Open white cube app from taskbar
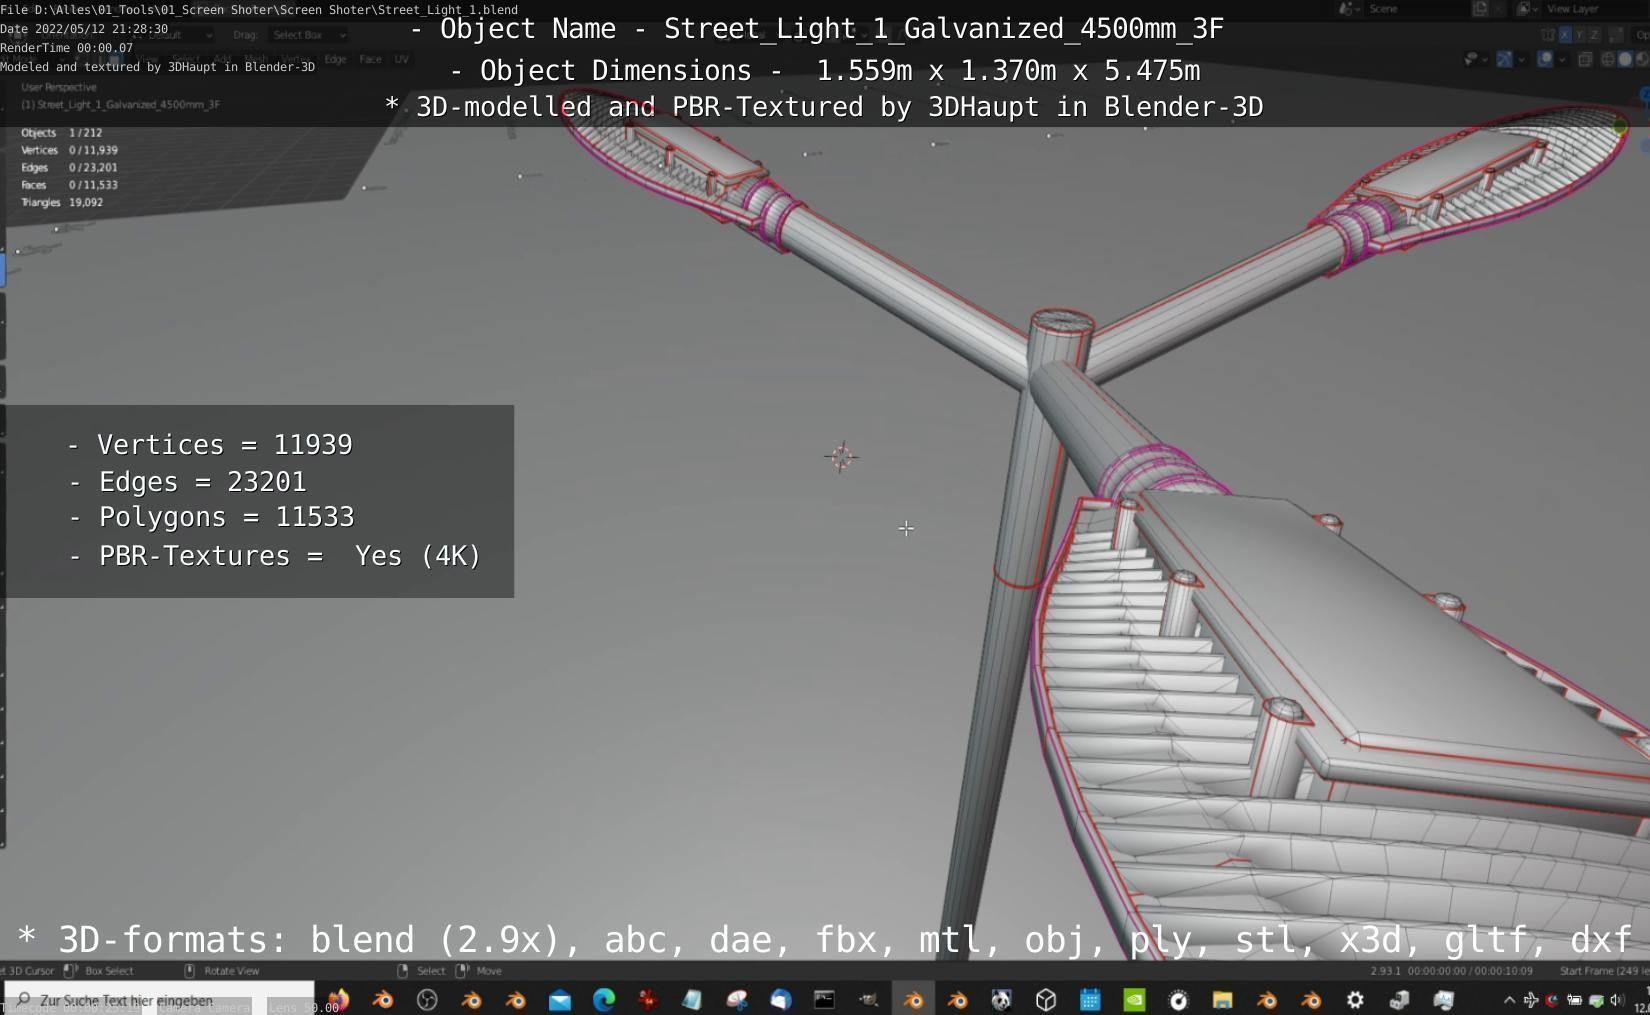 (1046, 1000)
